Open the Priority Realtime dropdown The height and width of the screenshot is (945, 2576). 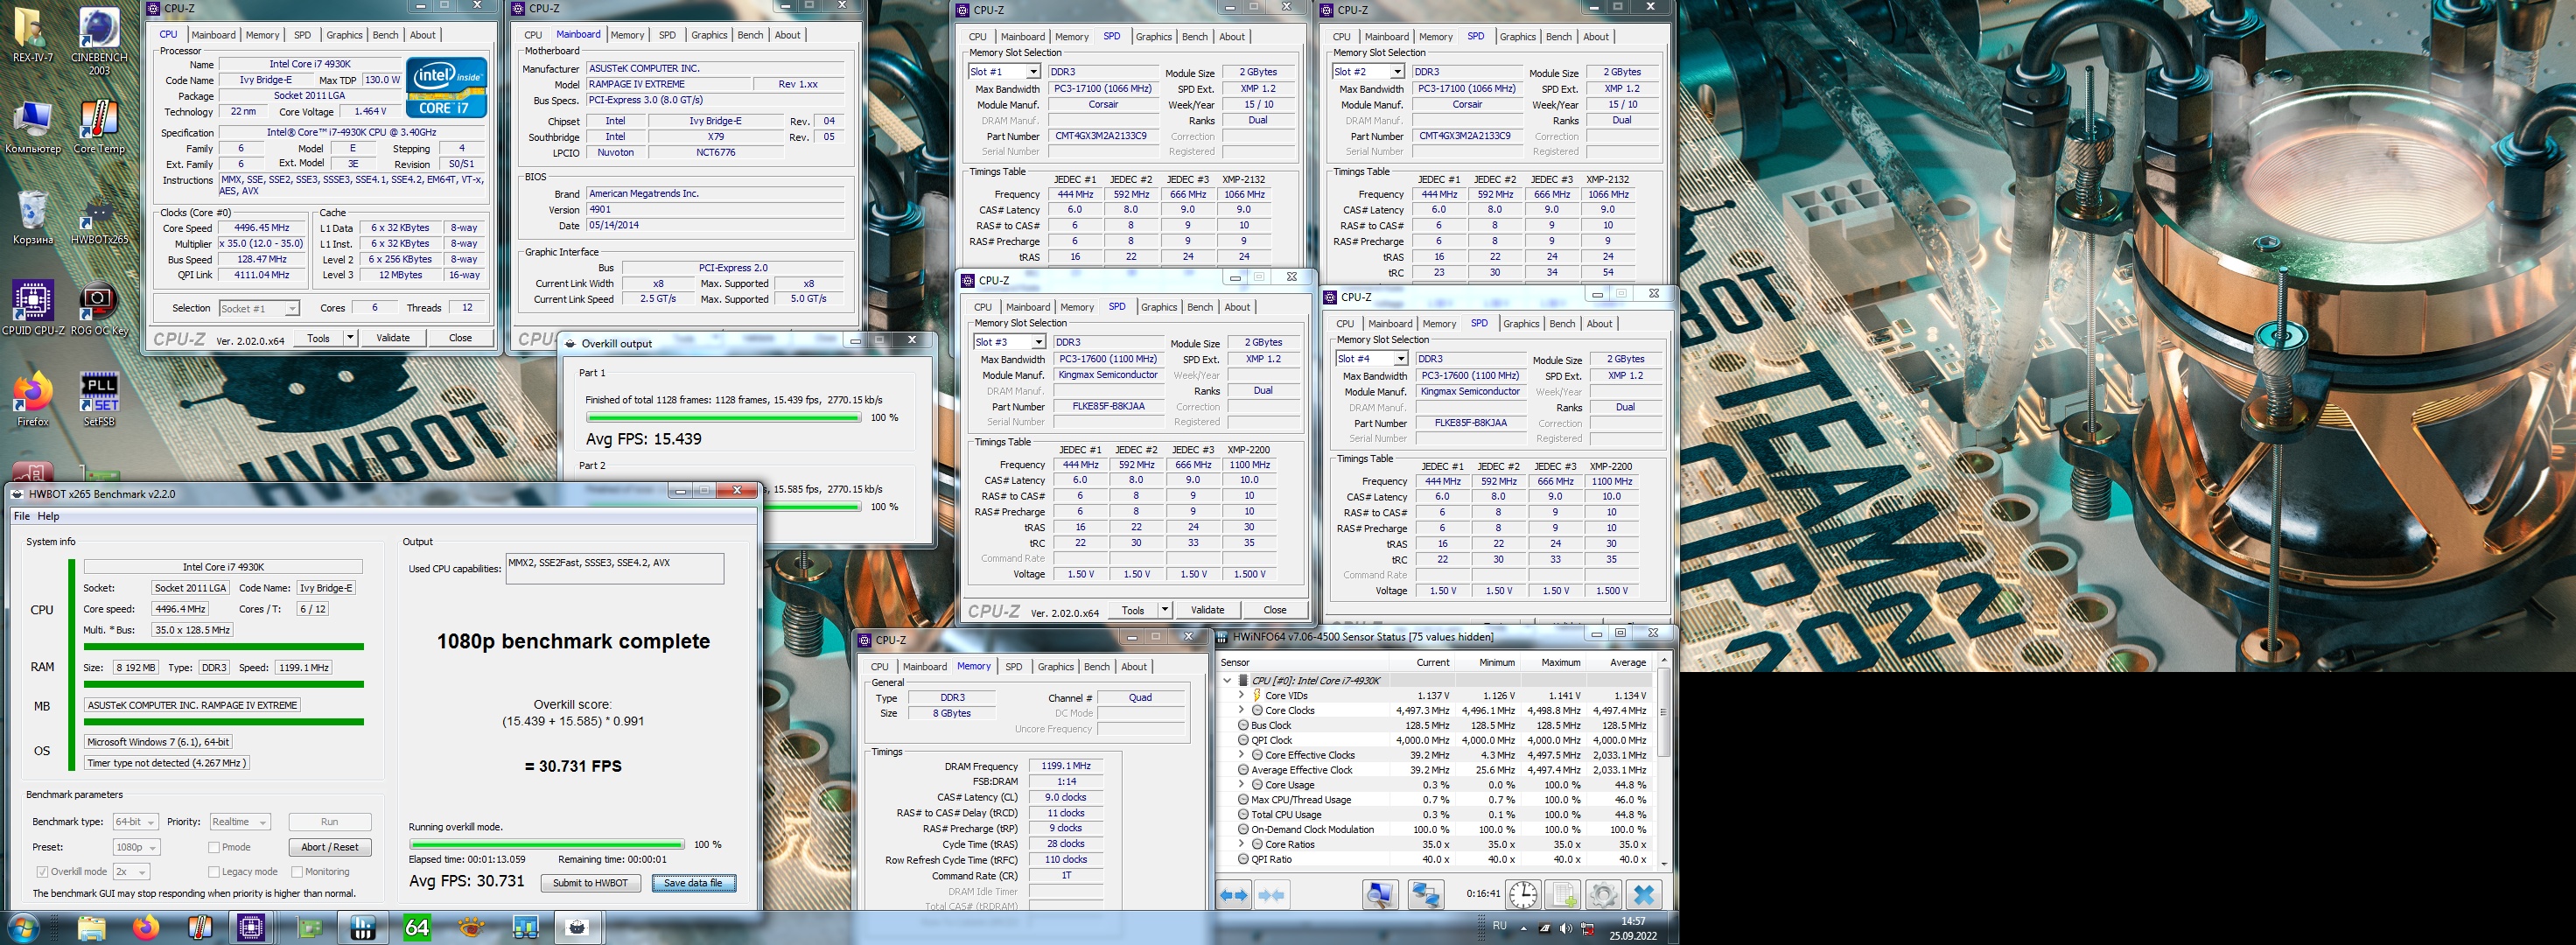(240, 822)
